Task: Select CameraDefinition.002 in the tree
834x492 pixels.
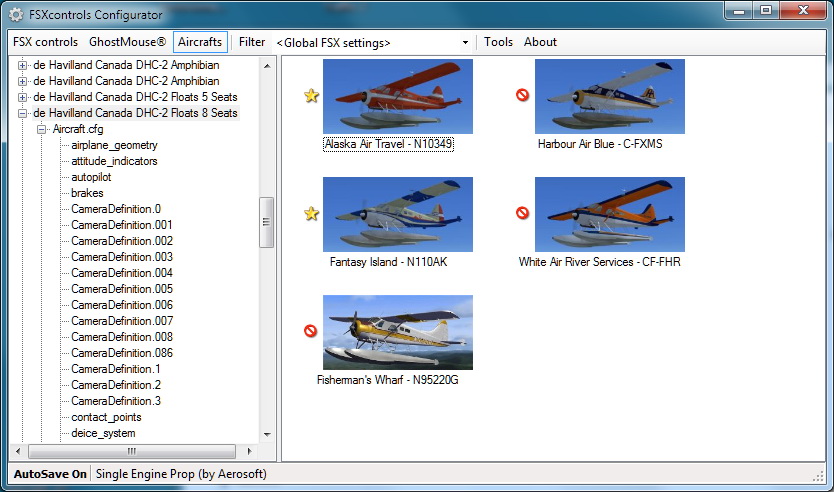Action: (122, 241)
